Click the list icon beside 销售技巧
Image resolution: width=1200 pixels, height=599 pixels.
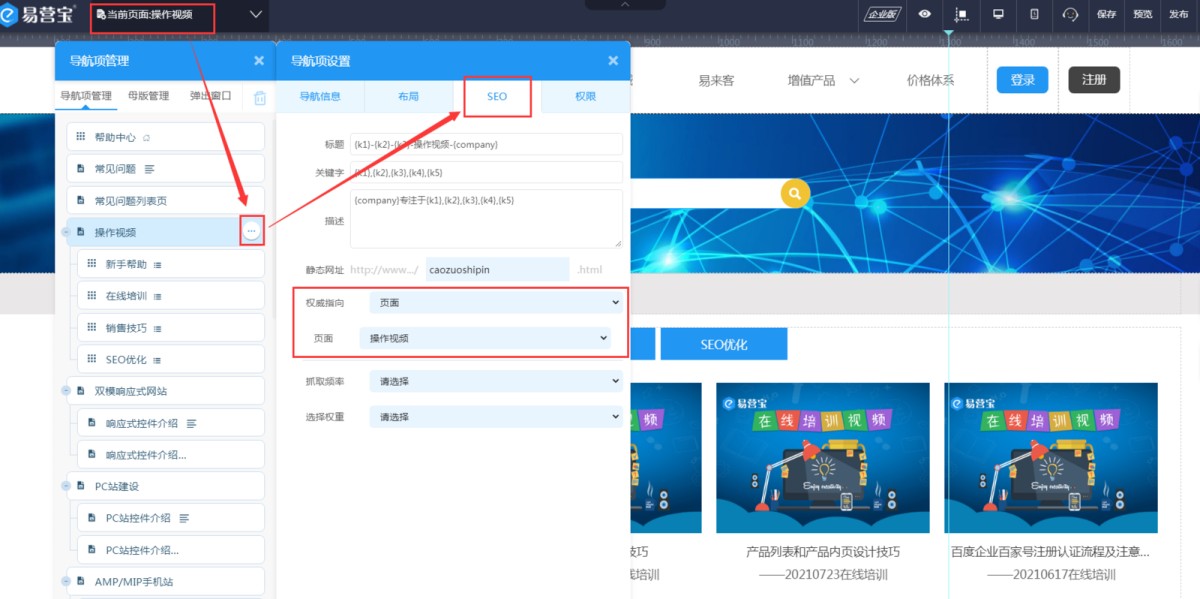(x=158, y=328)
